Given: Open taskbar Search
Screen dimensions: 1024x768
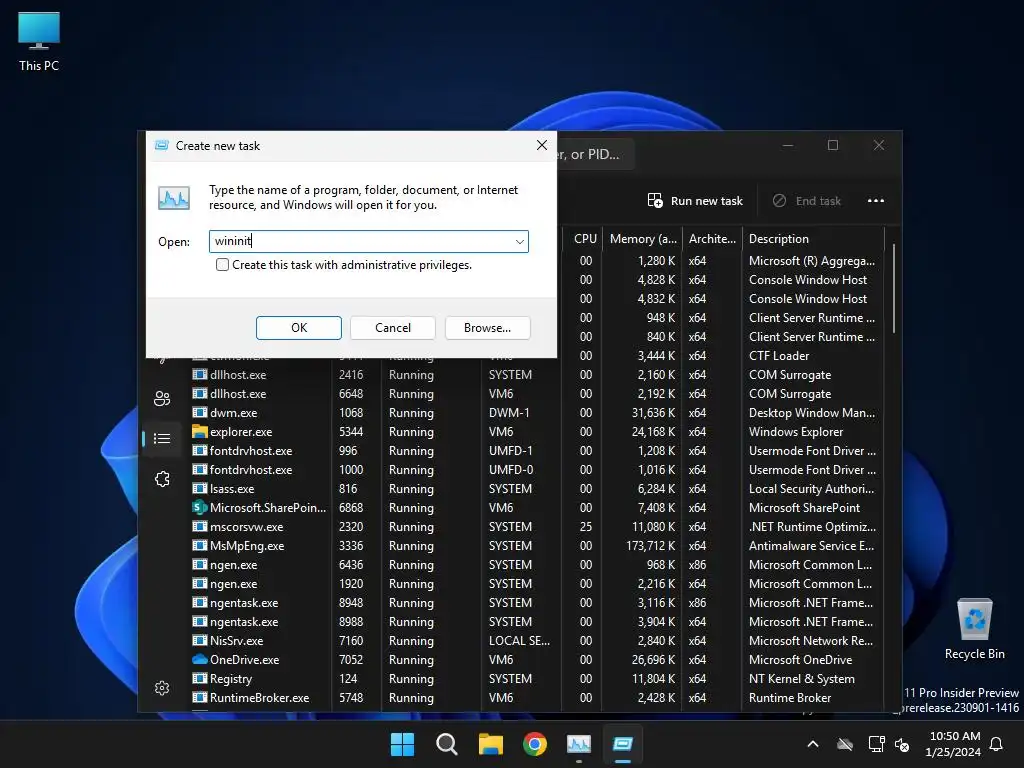Looking at the screenshot, I should tap(447, 744).
